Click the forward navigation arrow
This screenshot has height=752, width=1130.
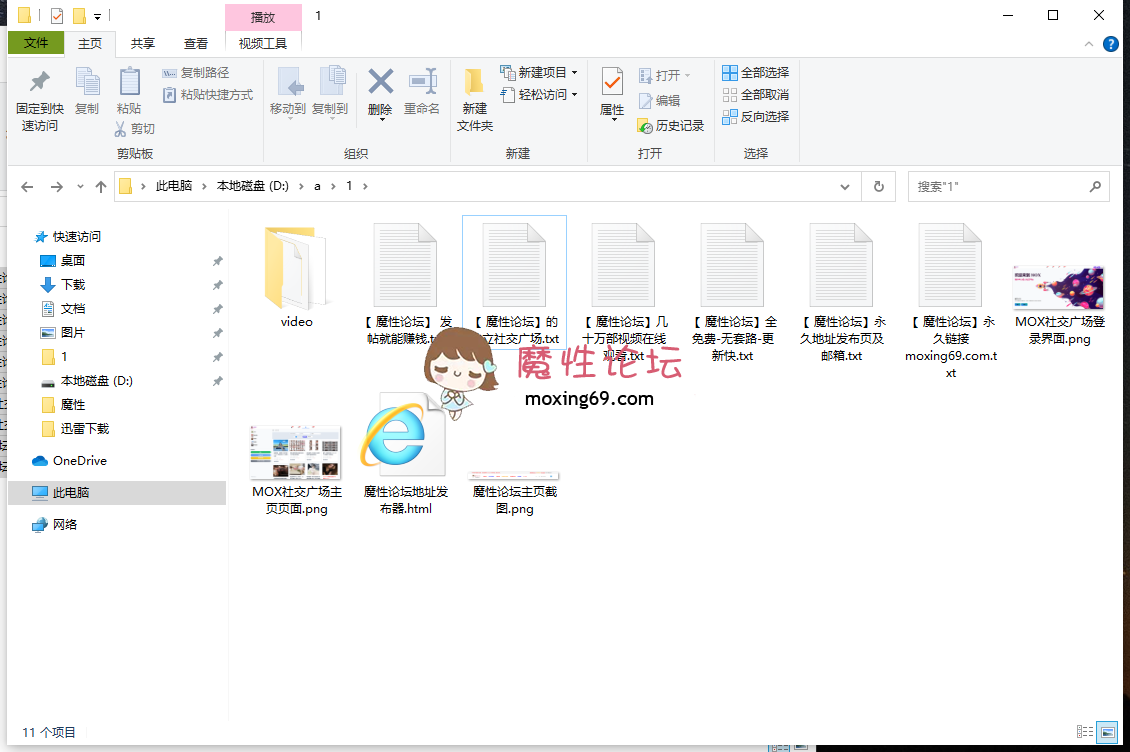[56, 187]
